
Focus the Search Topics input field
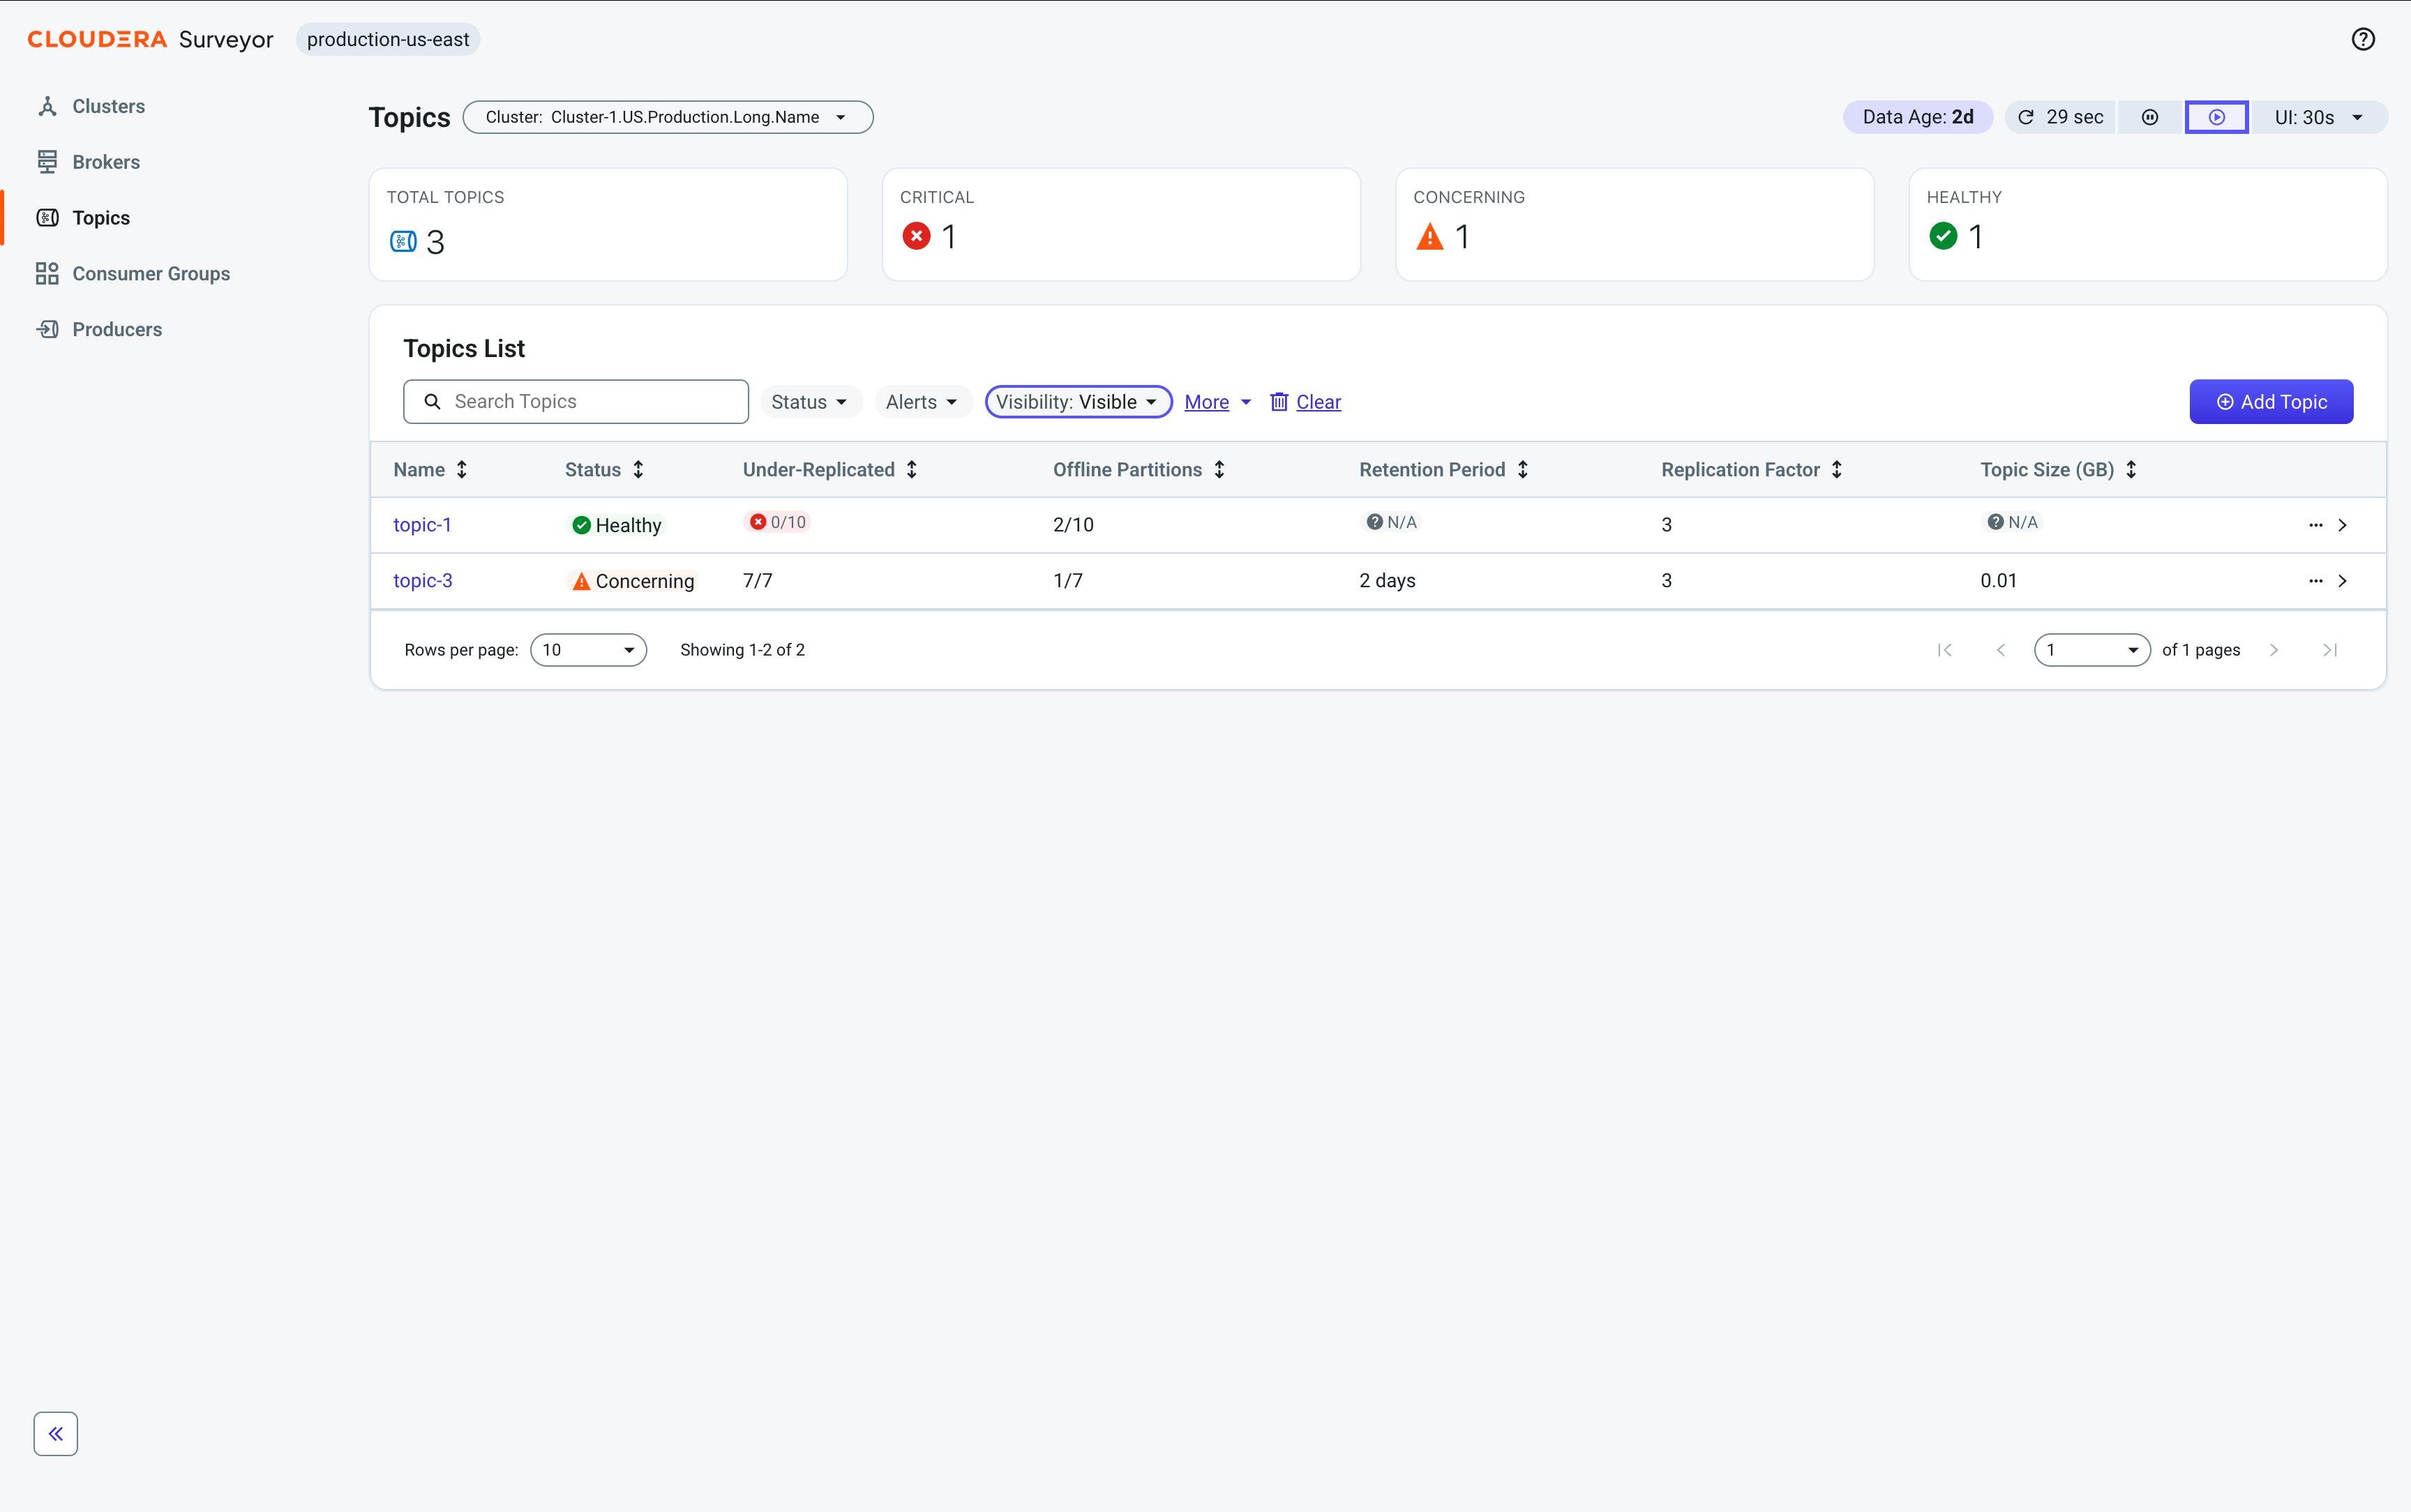coord(576,402)
